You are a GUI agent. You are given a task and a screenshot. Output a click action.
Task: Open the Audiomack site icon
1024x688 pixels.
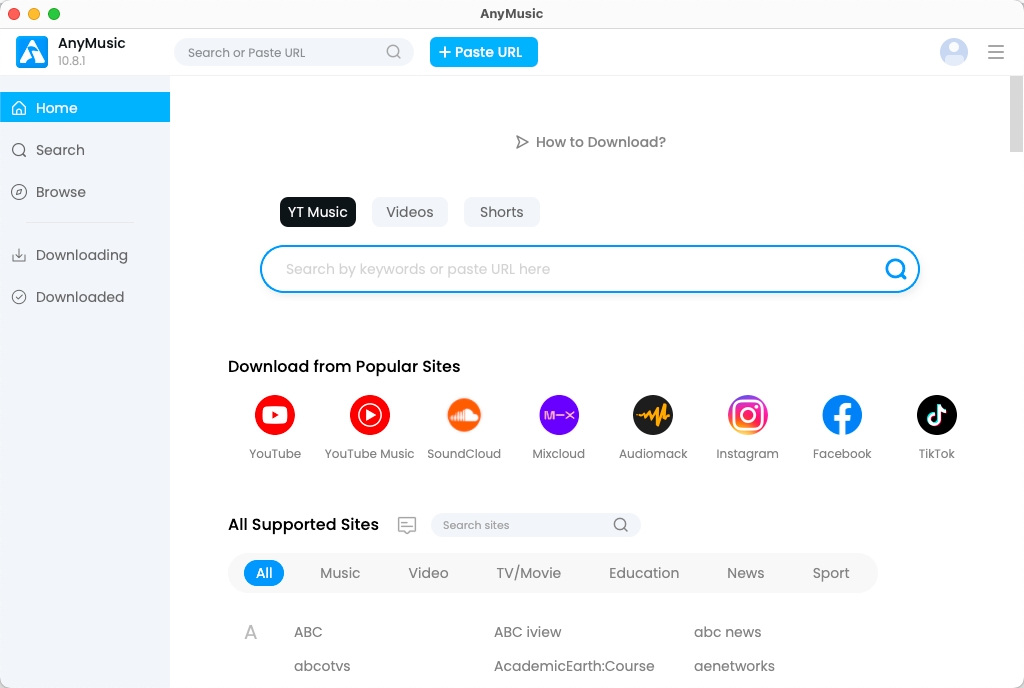point(653,415)
